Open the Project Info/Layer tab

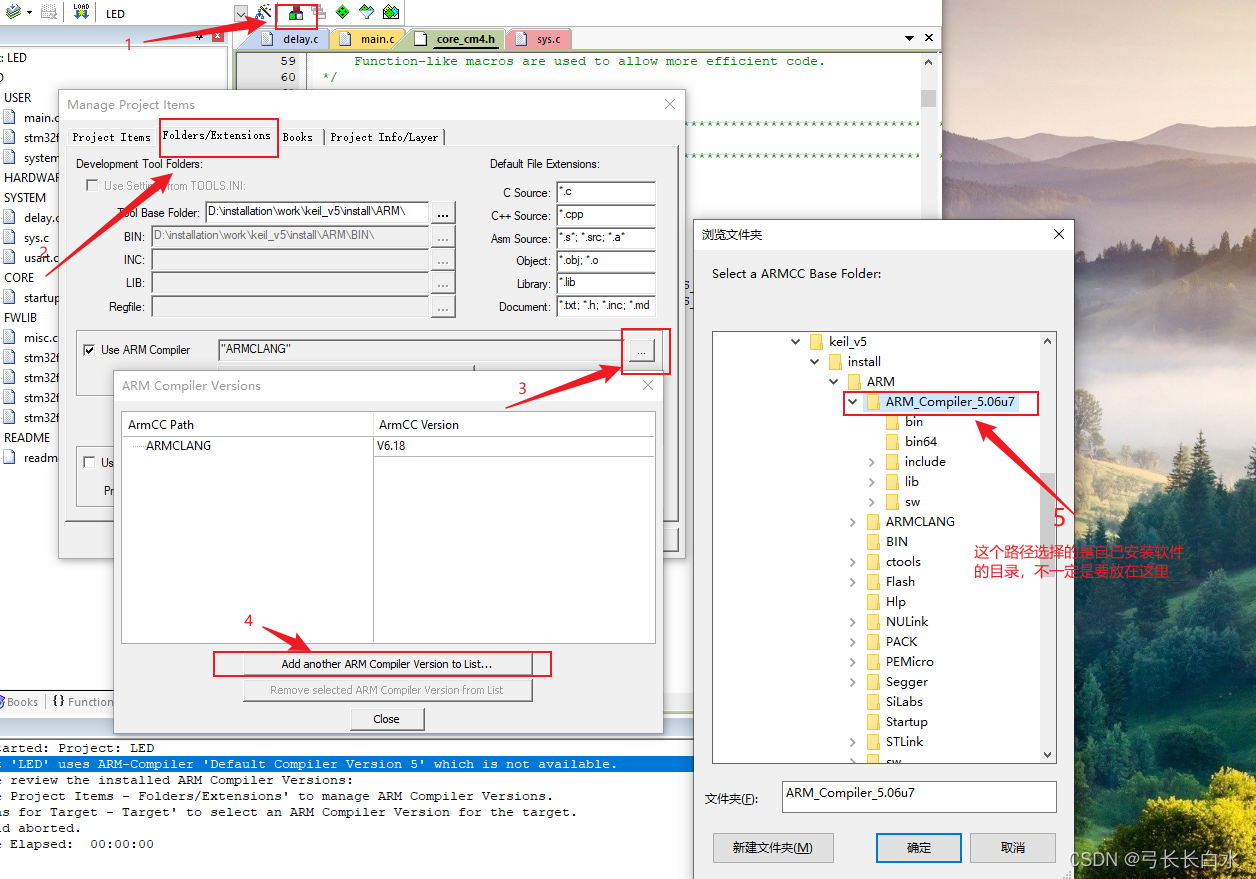384,137
